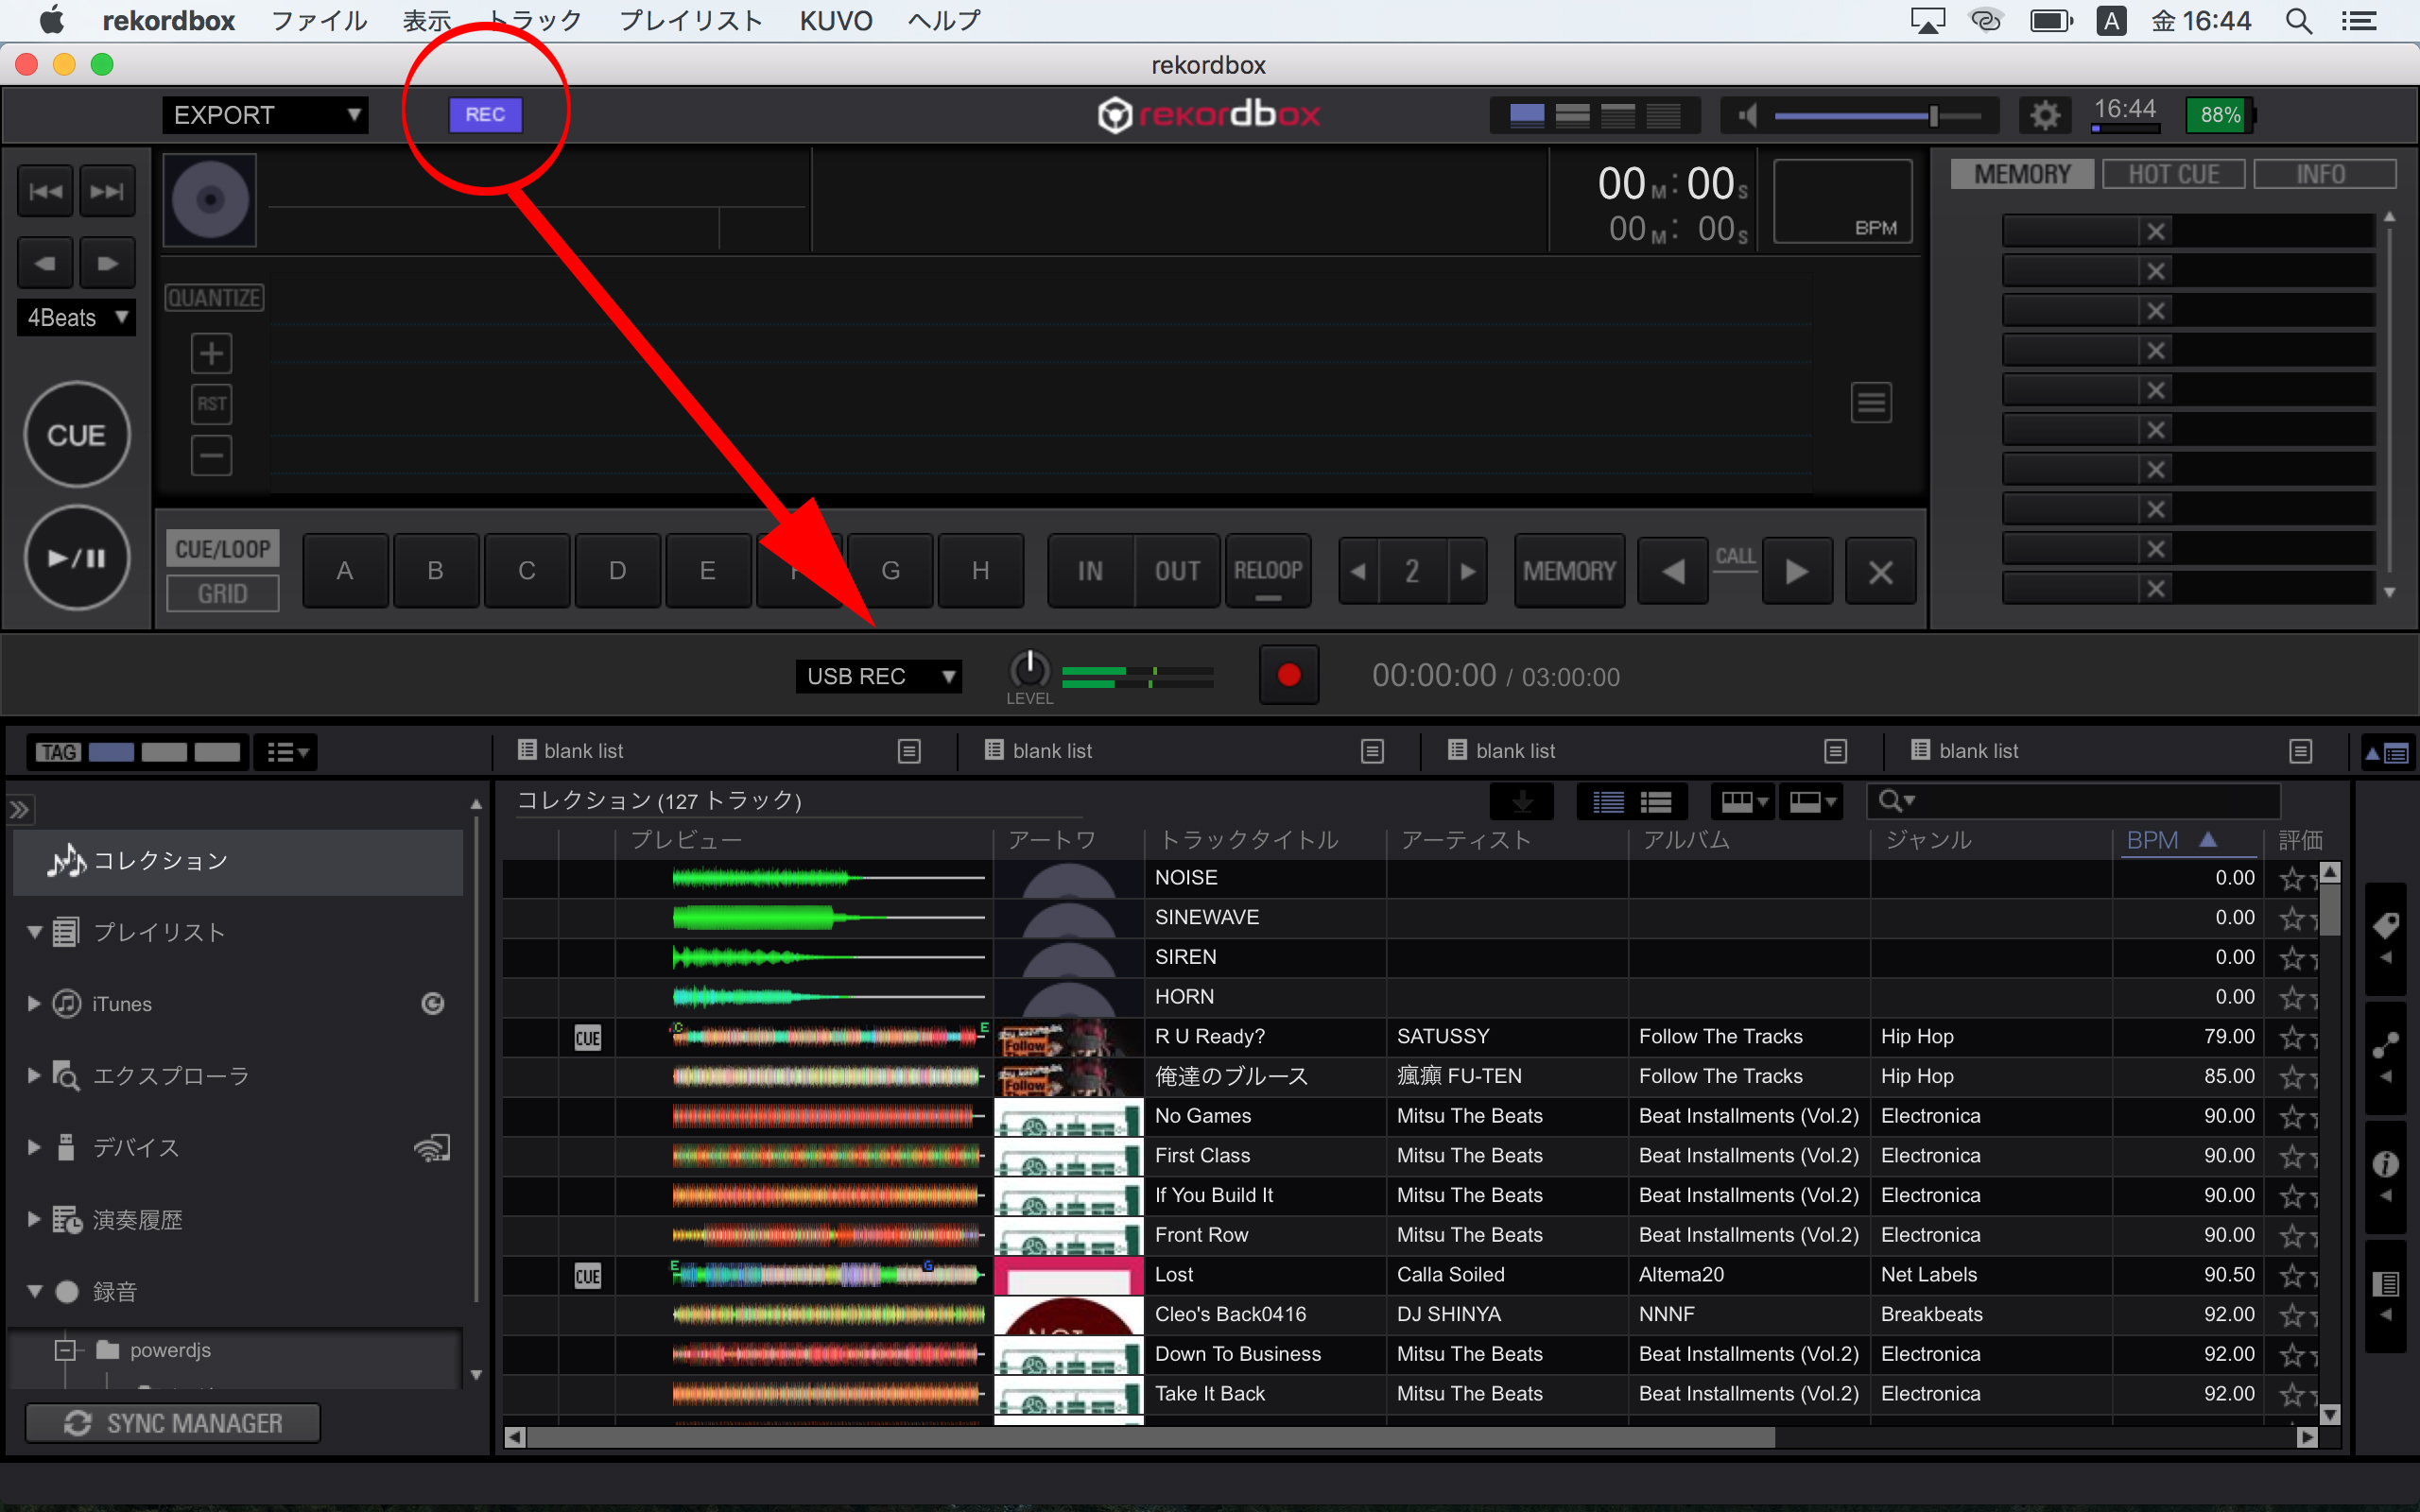Adjust the master volume slider
Viewport: 2420px width, 1512px height.
tap(1933, 116)
